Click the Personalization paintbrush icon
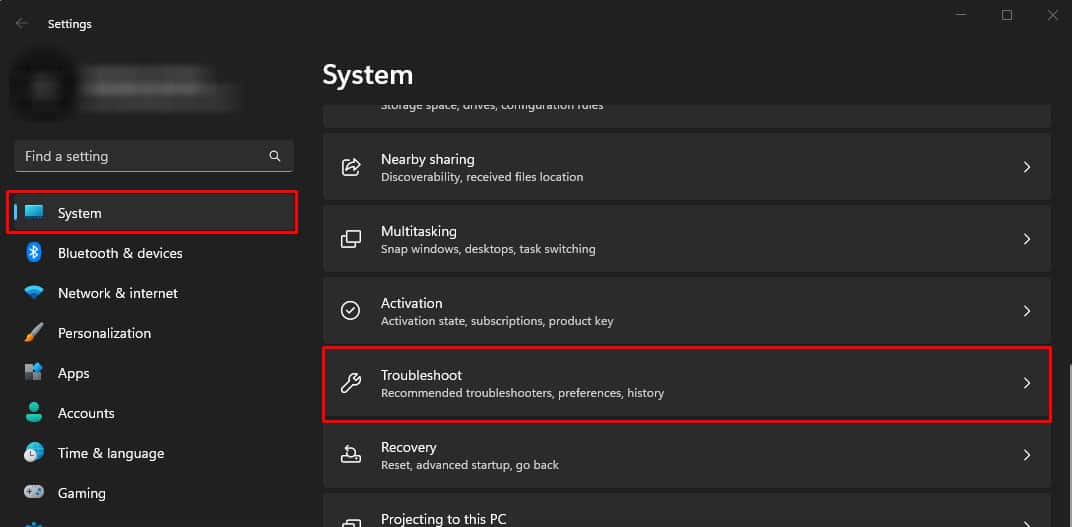 point(34,333)
